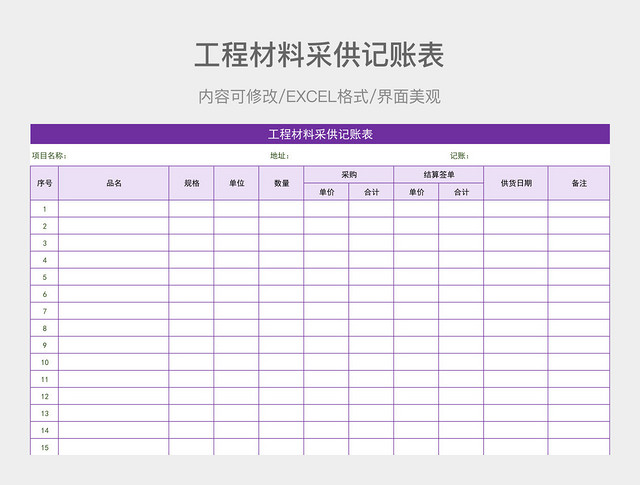Select row number 8 cell

[44, 328]
